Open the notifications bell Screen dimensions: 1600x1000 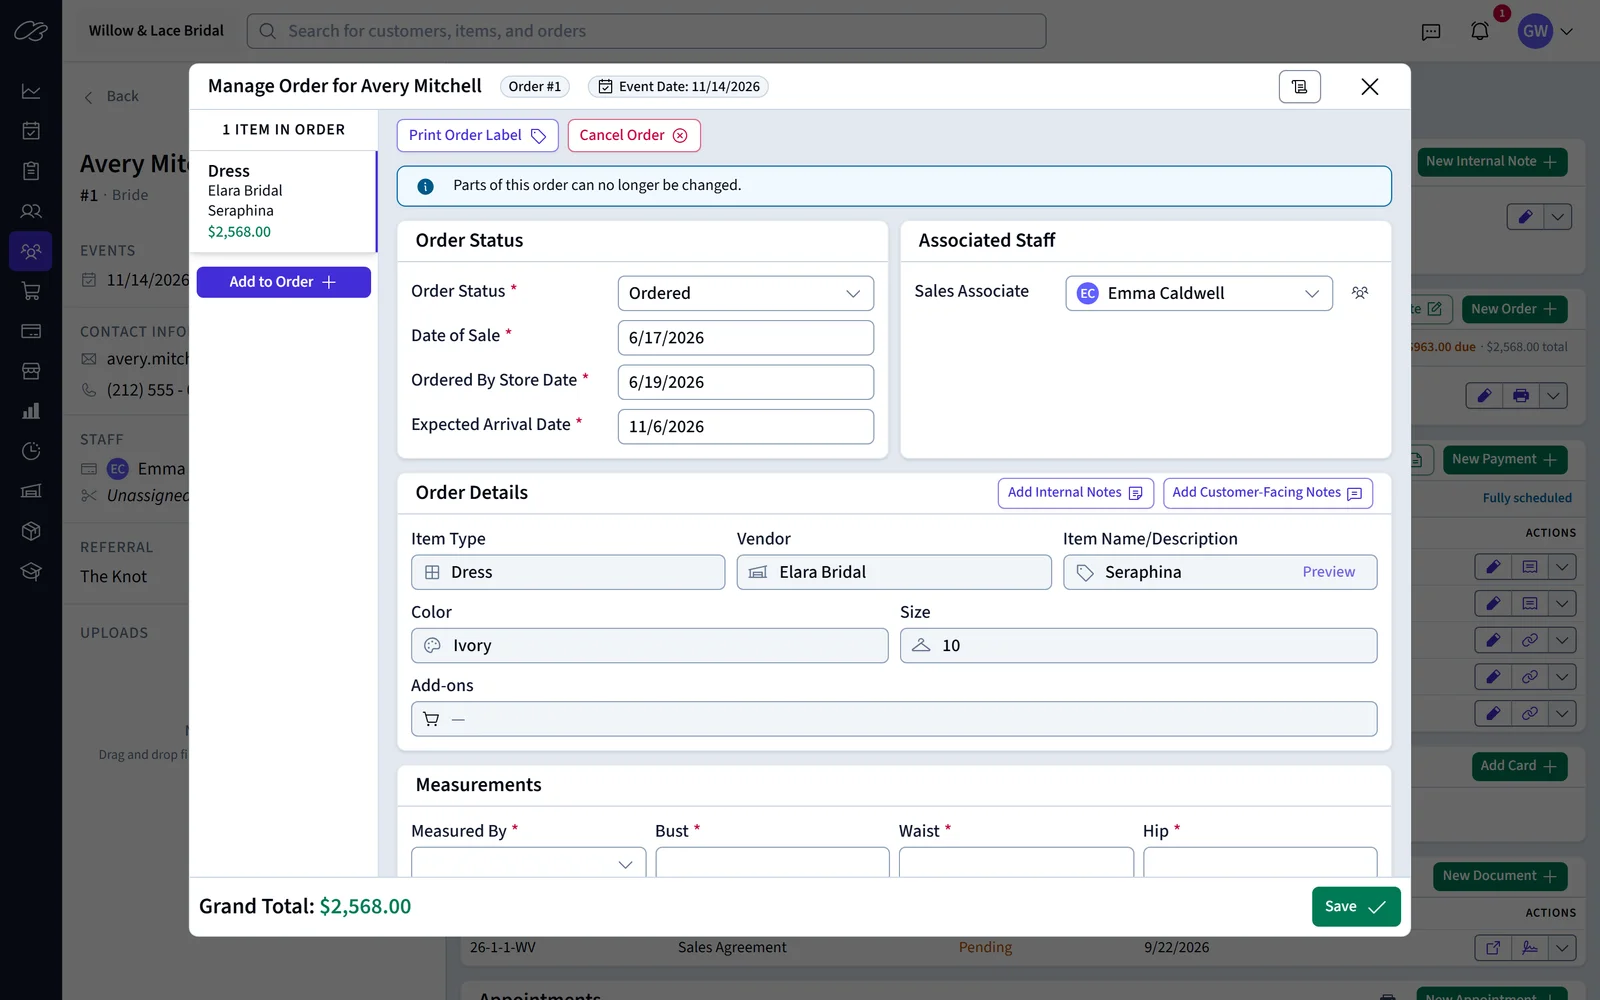1480,31
